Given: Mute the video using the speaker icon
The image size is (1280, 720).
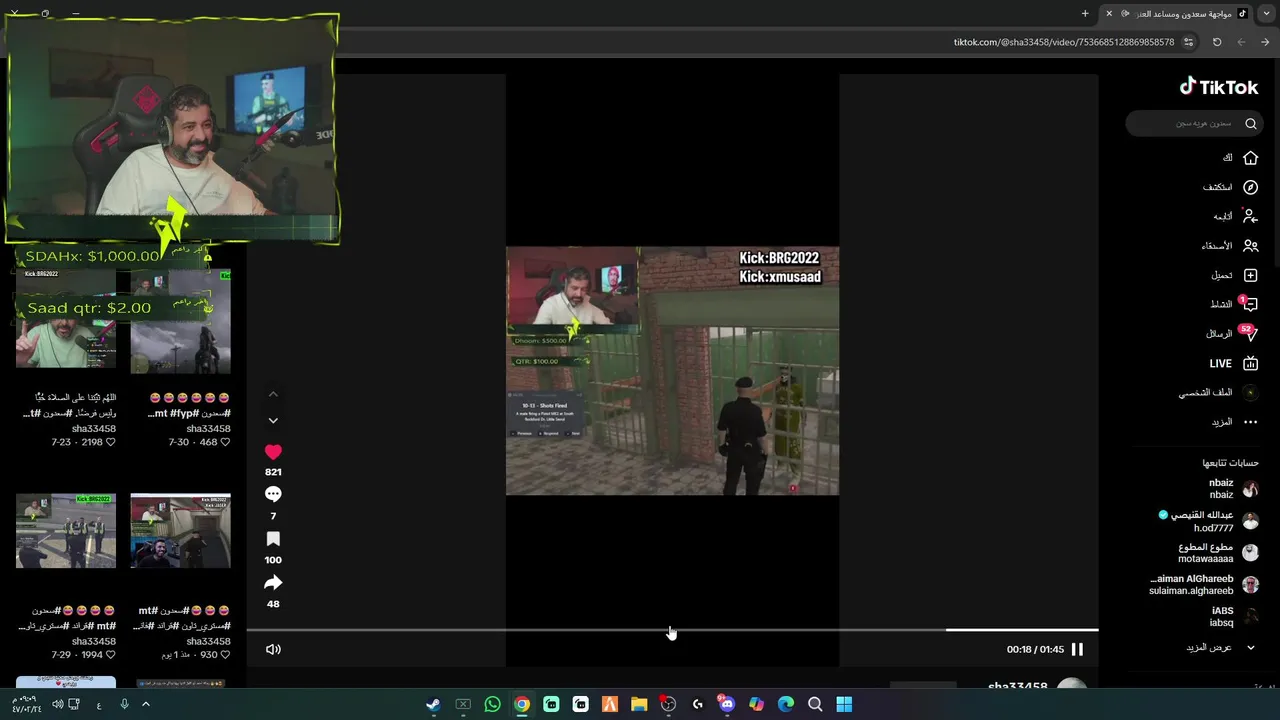Looking at the screenshot, I should coord(273,649).
